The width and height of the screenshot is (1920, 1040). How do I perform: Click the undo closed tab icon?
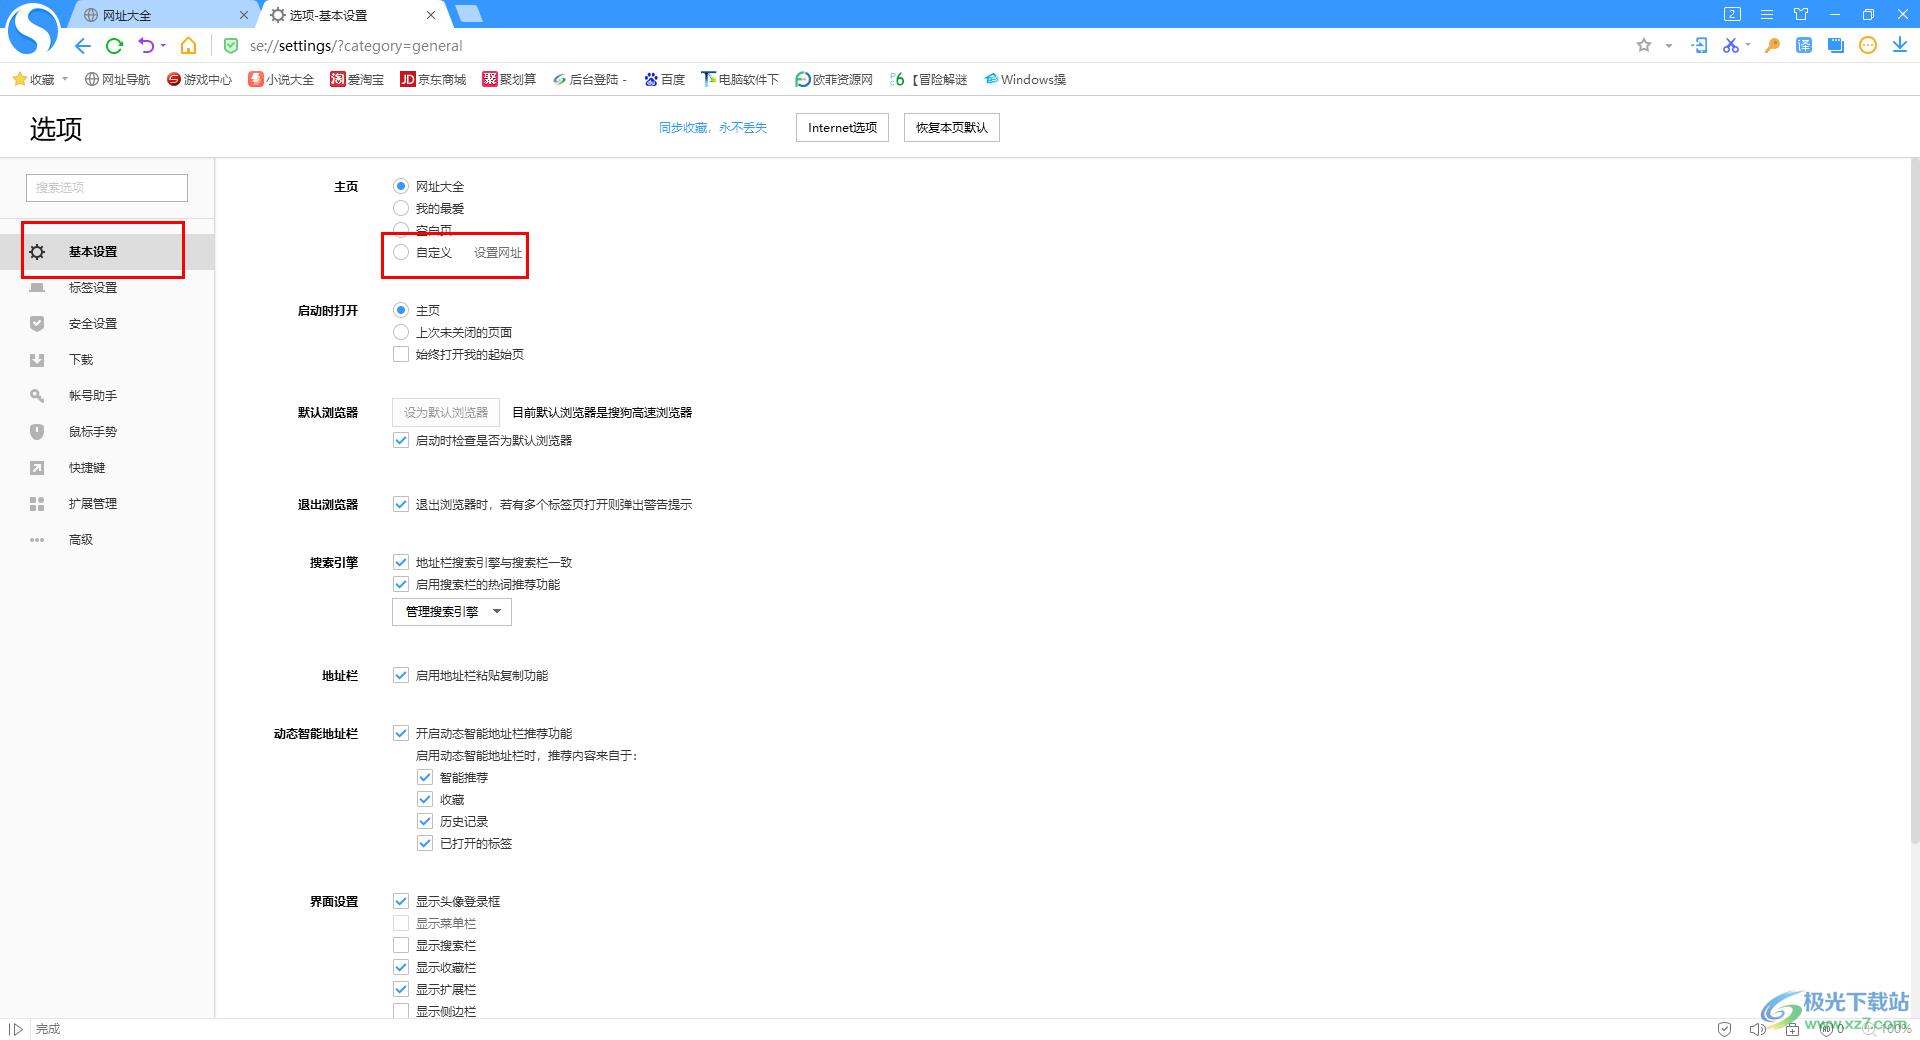coord(146,46)
